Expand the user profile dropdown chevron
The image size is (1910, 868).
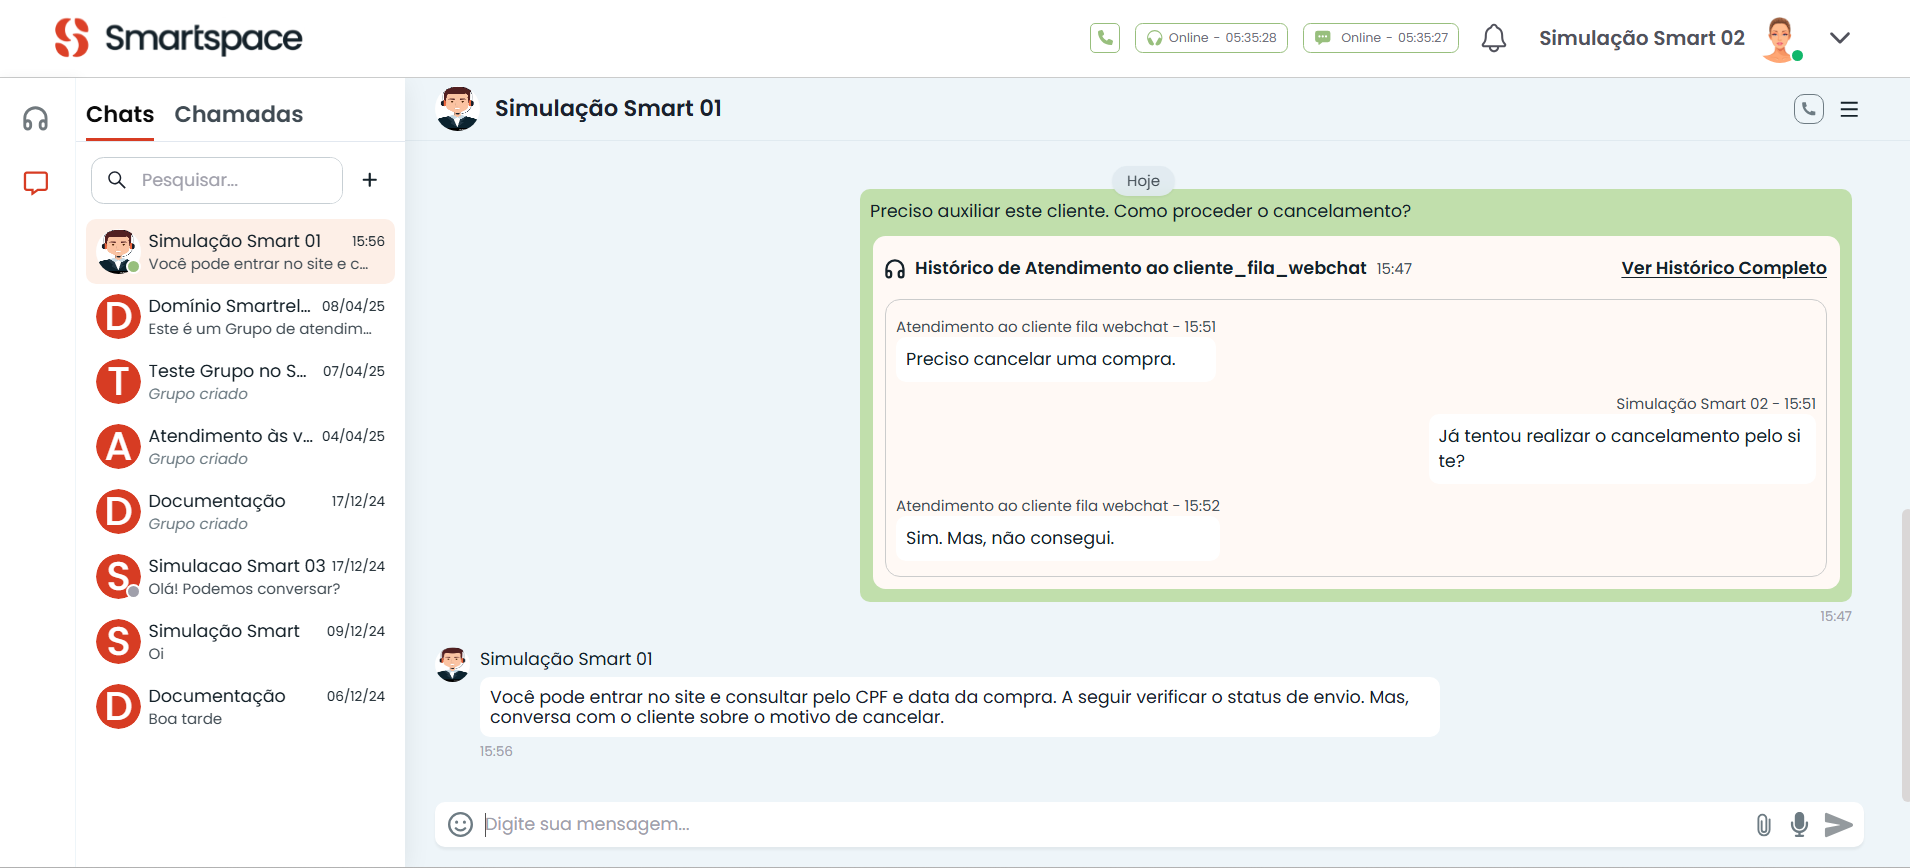pyautogui.click(x=1839, y=38)
